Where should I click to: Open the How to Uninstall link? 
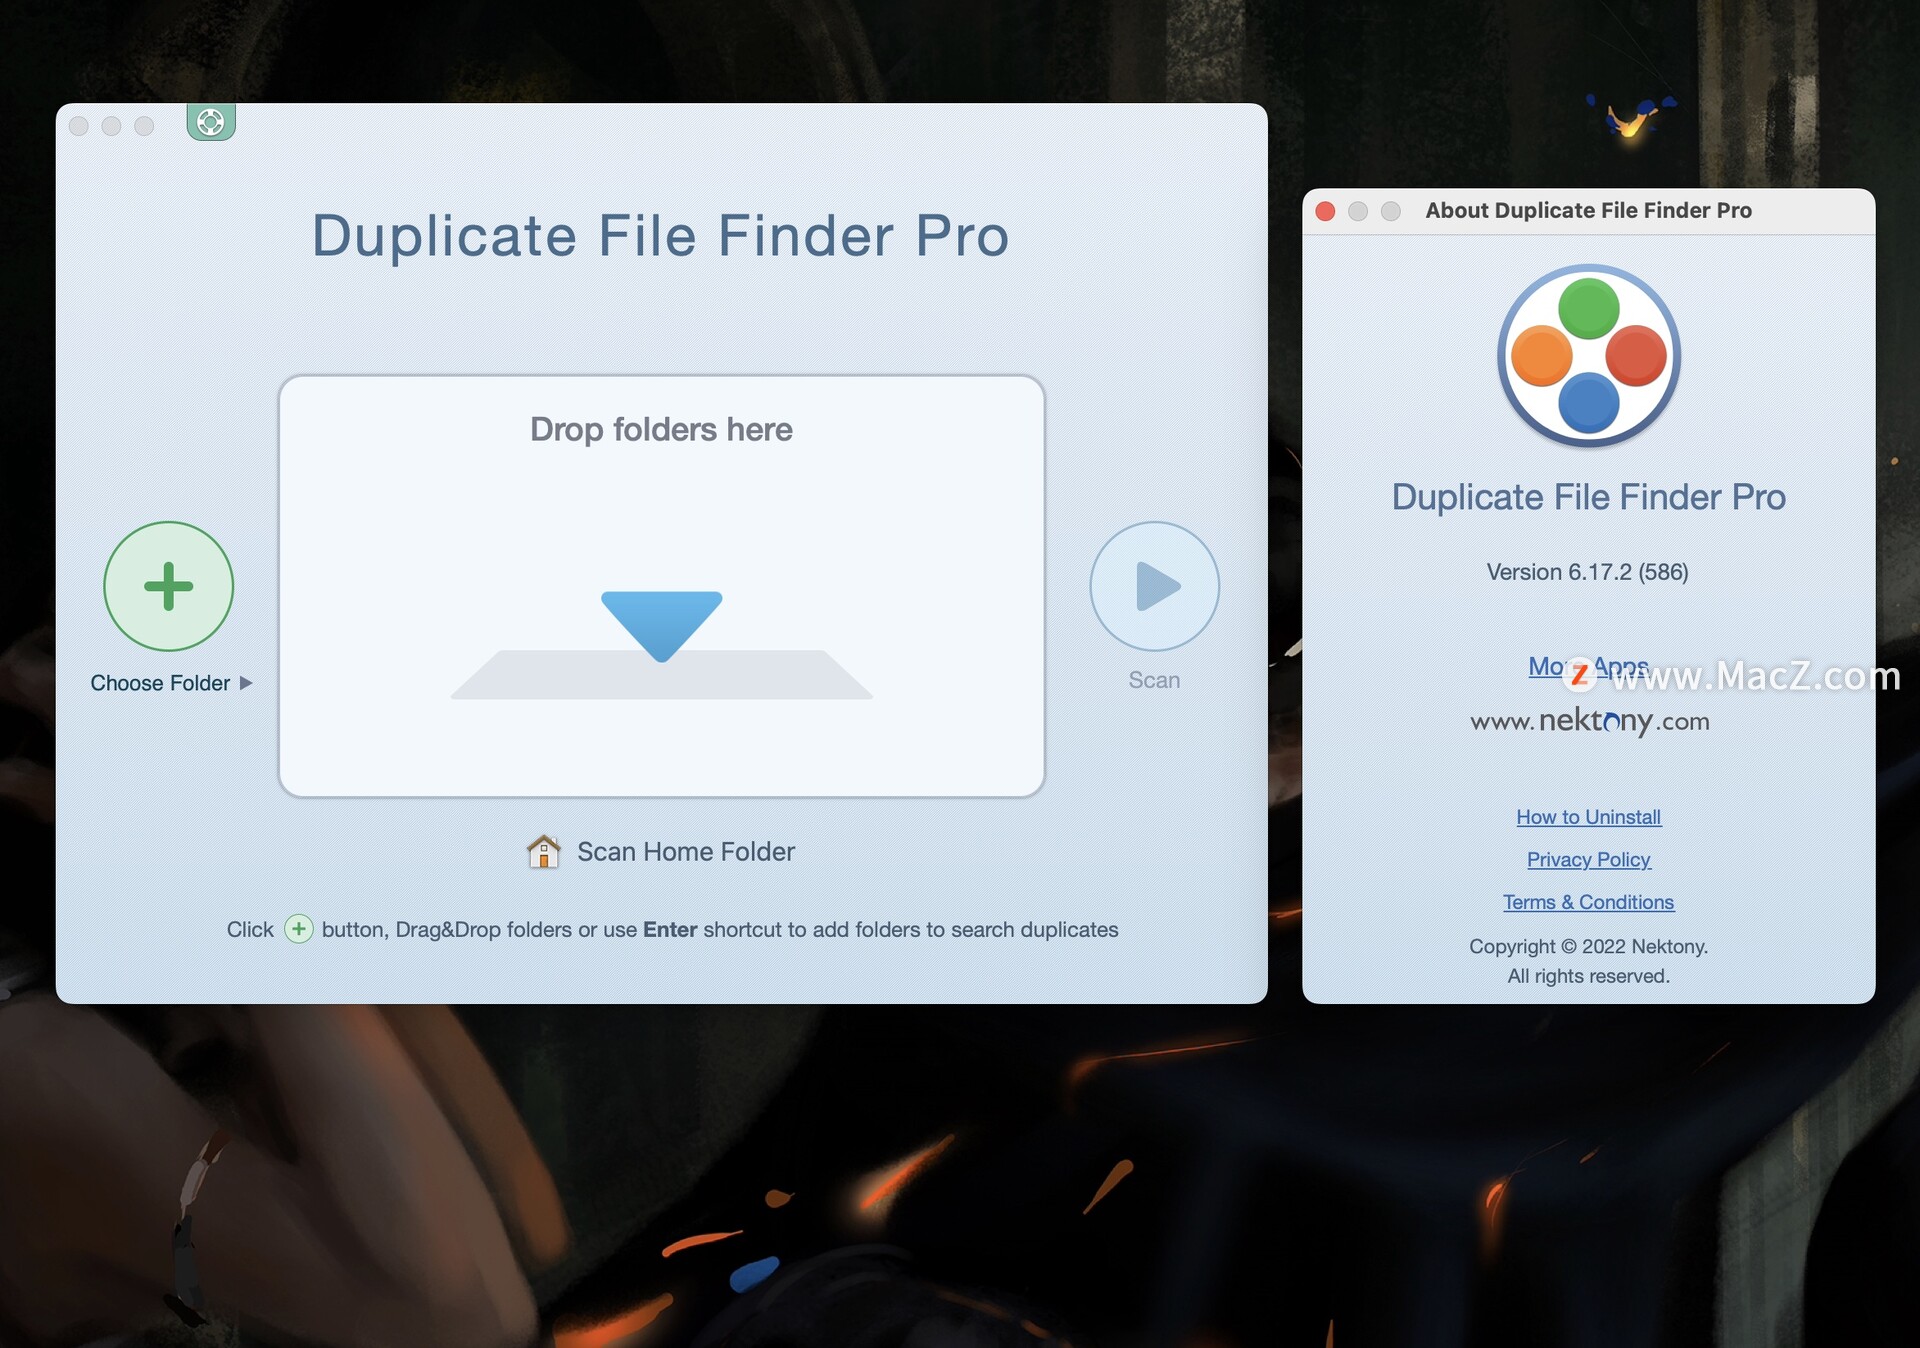(1588, 817)
